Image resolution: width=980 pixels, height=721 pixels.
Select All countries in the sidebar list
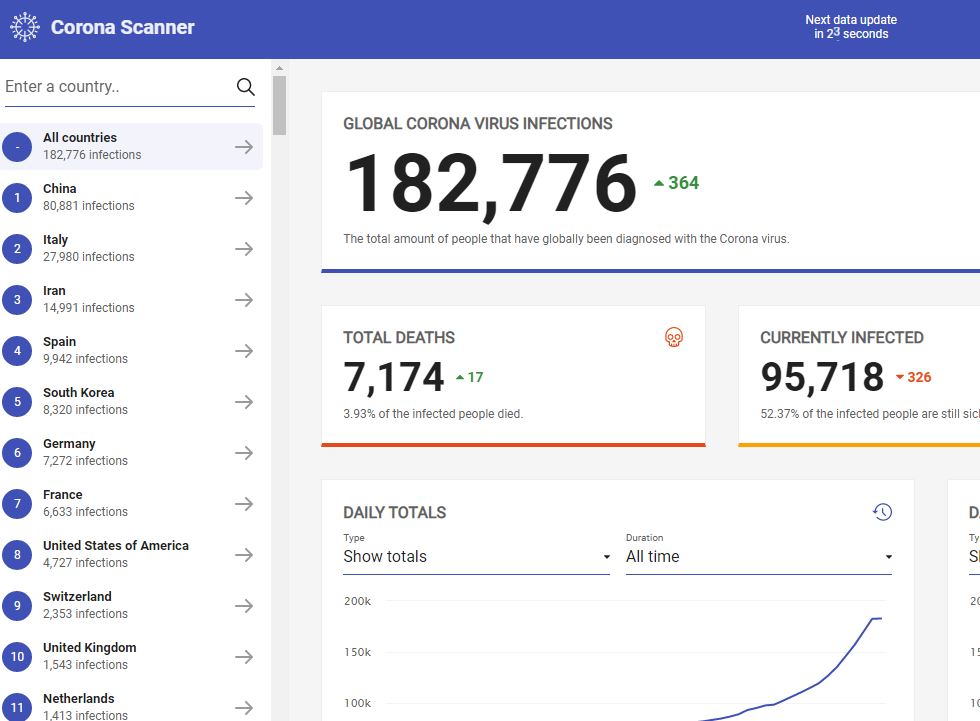click(130, 146)
